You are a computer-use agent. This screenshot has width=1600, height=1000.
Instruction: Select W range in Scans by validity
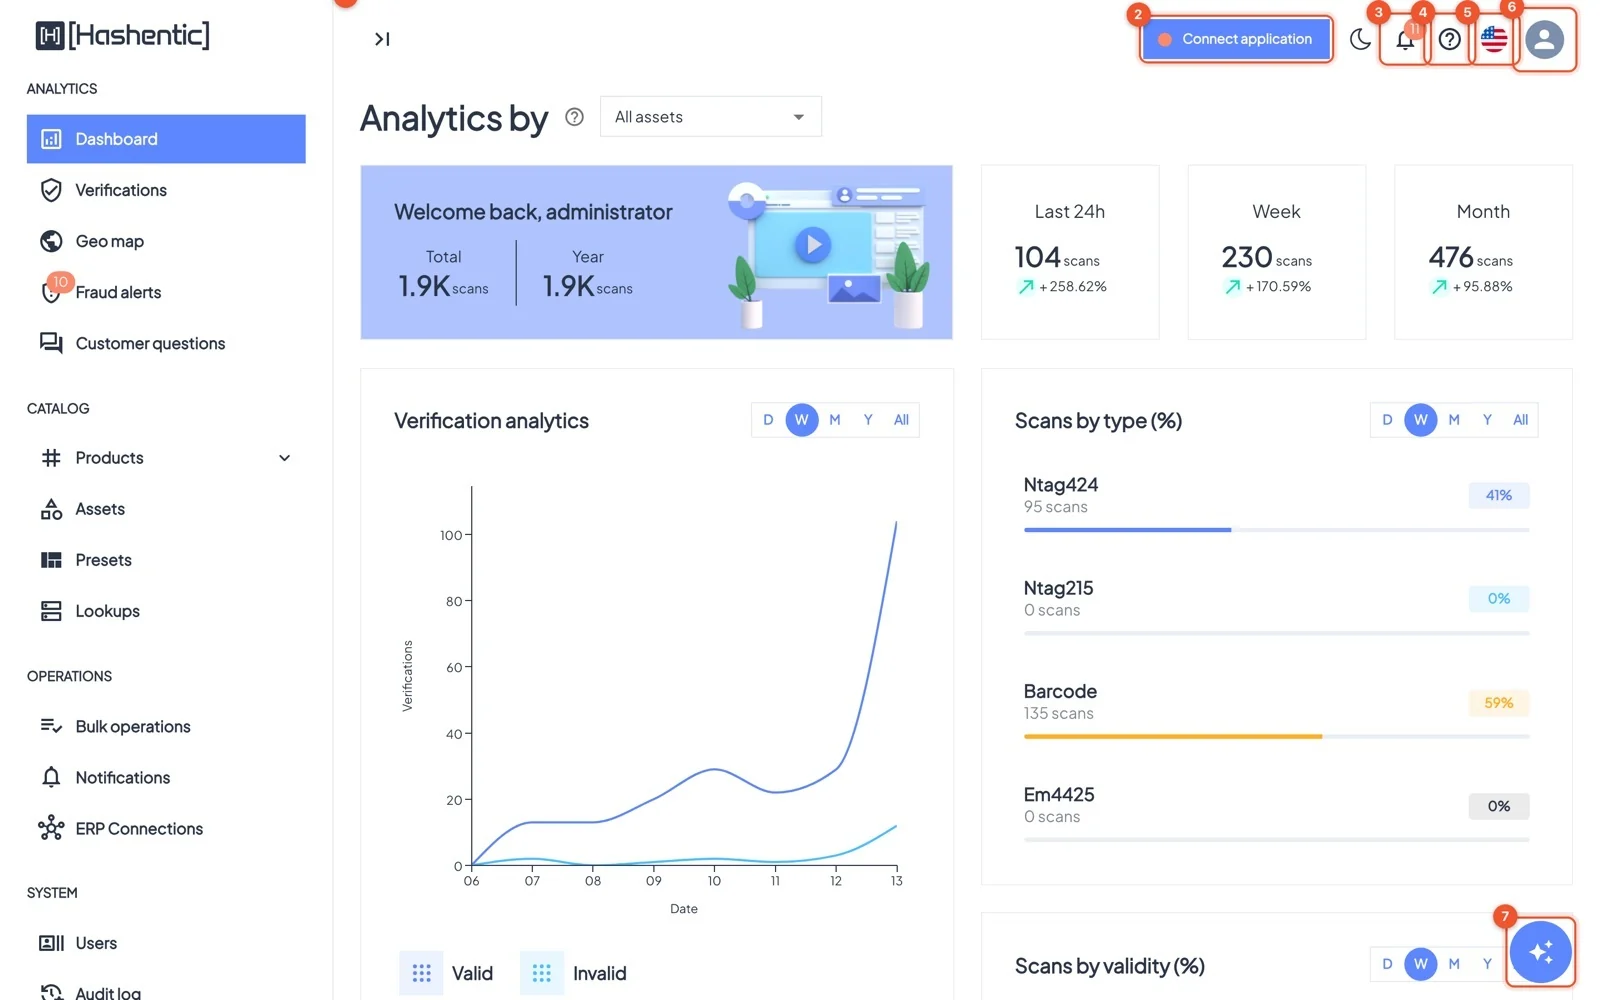[1421, 964]
